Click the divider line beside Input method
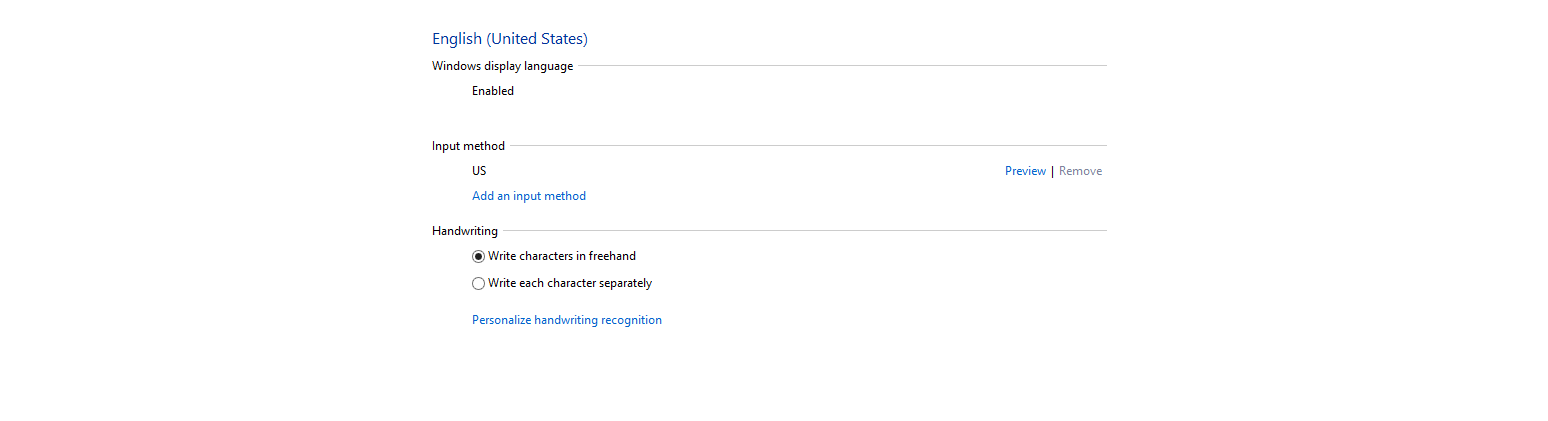This screenshot has height=421, width=1548. pos(806,146)
